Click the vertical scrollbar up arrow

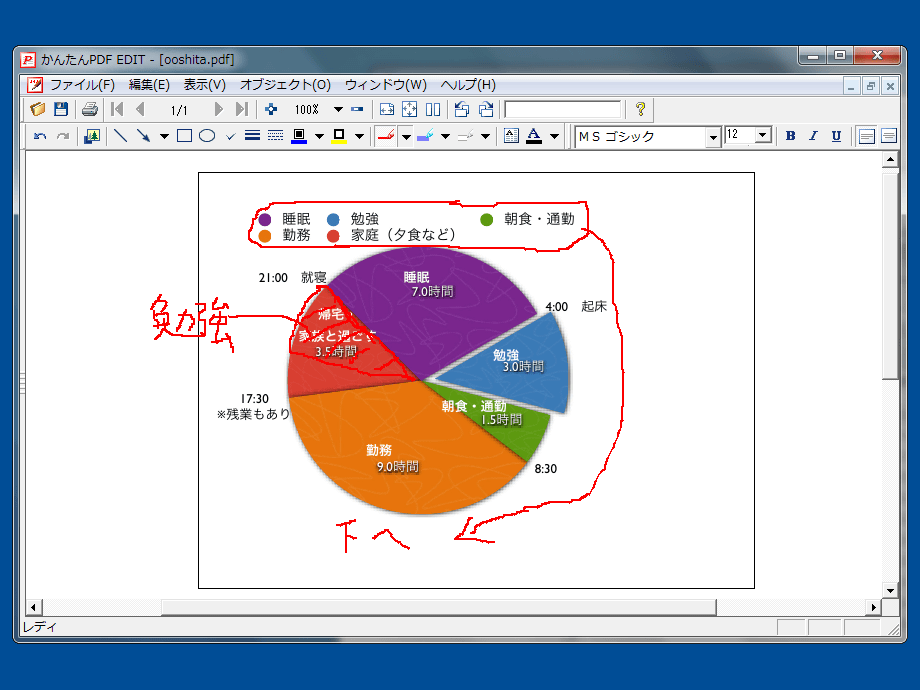tap(890, 160)
